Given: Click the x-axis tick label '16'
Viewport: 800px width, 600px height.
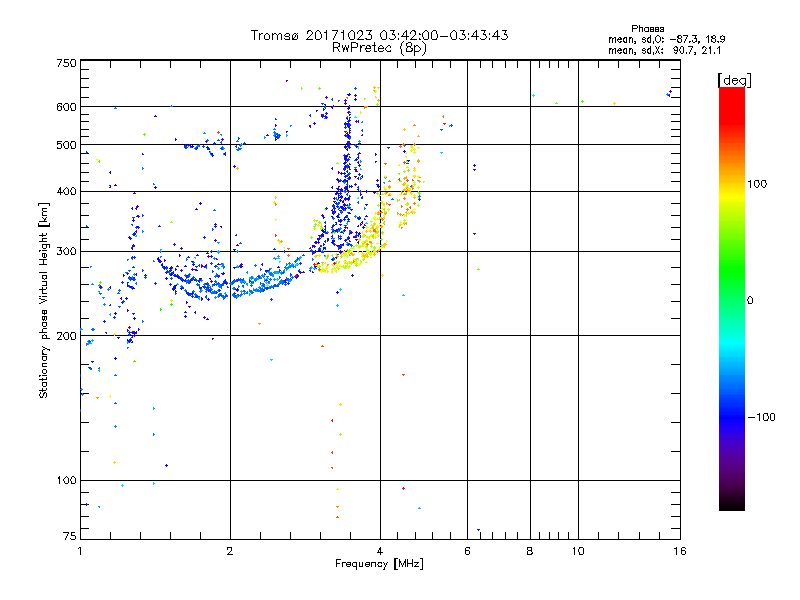Looking at the screenshot, I should [680, 551].
